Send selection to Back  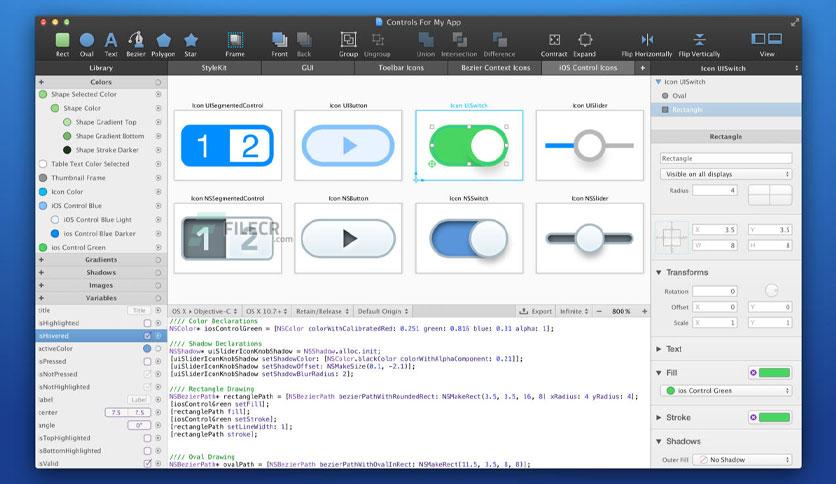[304, 44]
